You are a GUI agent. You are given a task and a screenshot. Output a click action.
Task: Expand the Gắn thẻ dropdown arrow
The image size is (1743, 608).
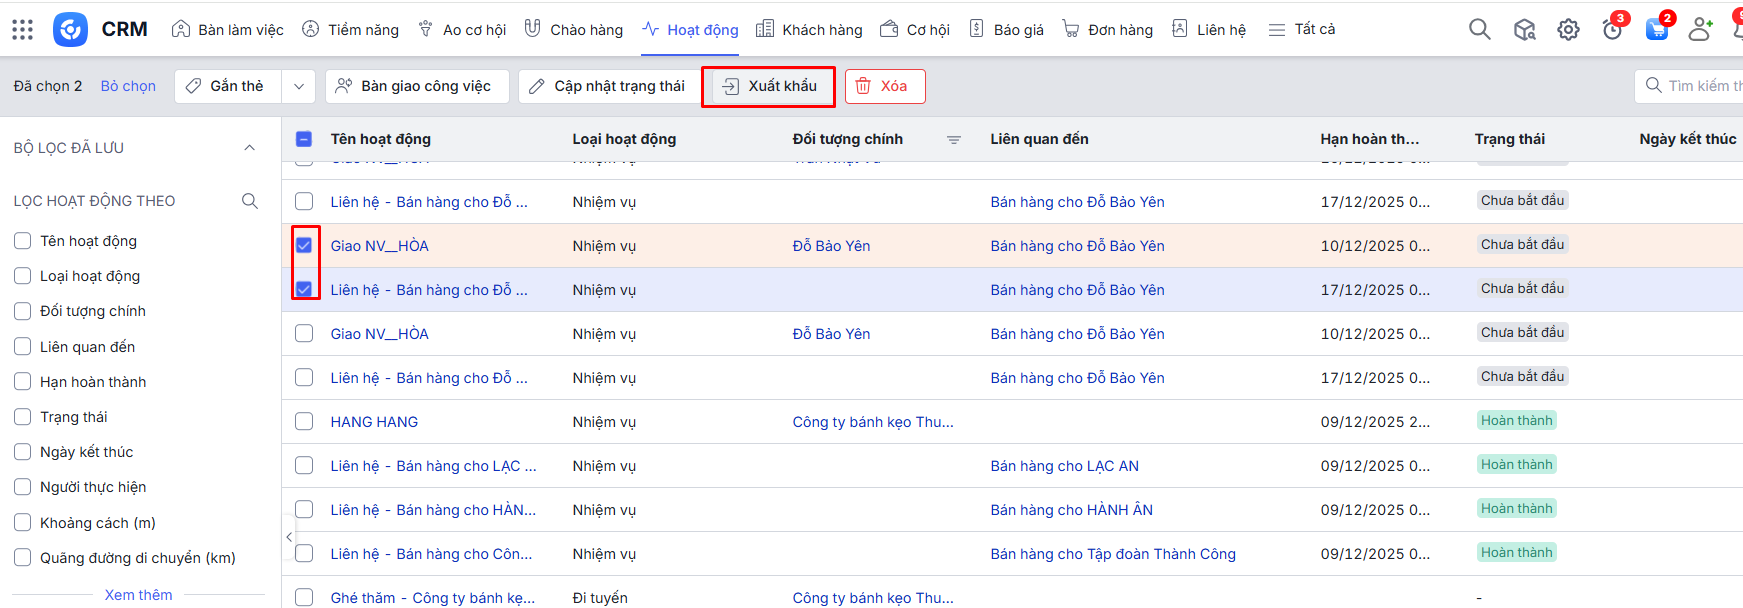tap(298, 87)
